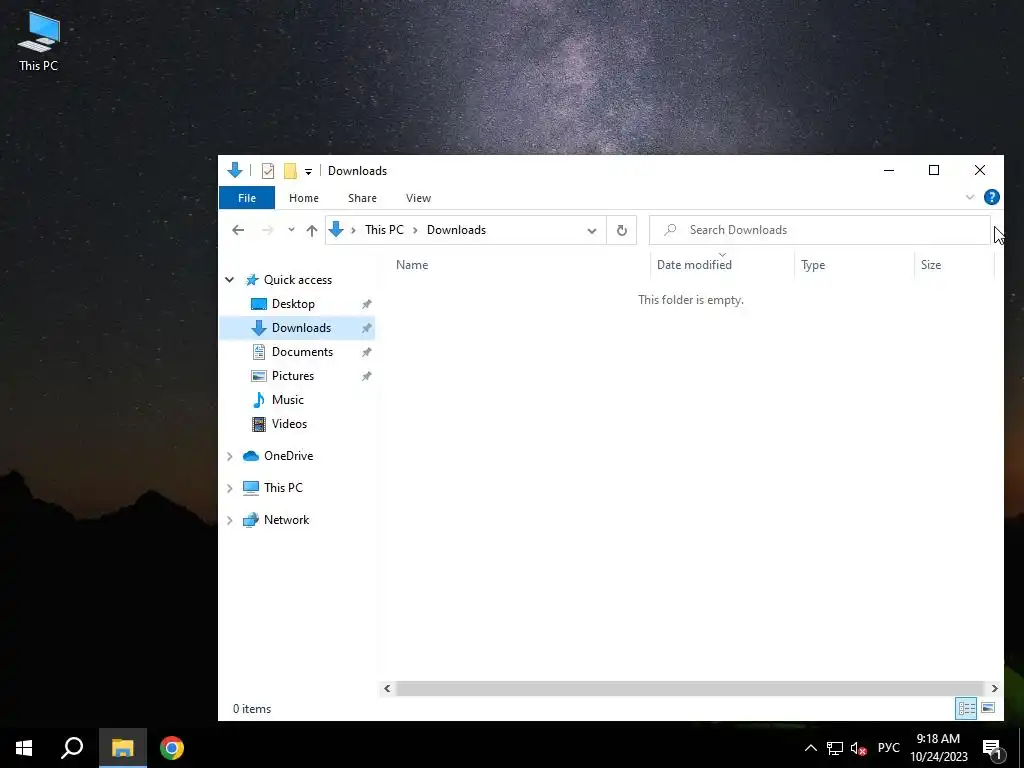
Task: Expand the OneDrive tree node
Action: [230, 456]
